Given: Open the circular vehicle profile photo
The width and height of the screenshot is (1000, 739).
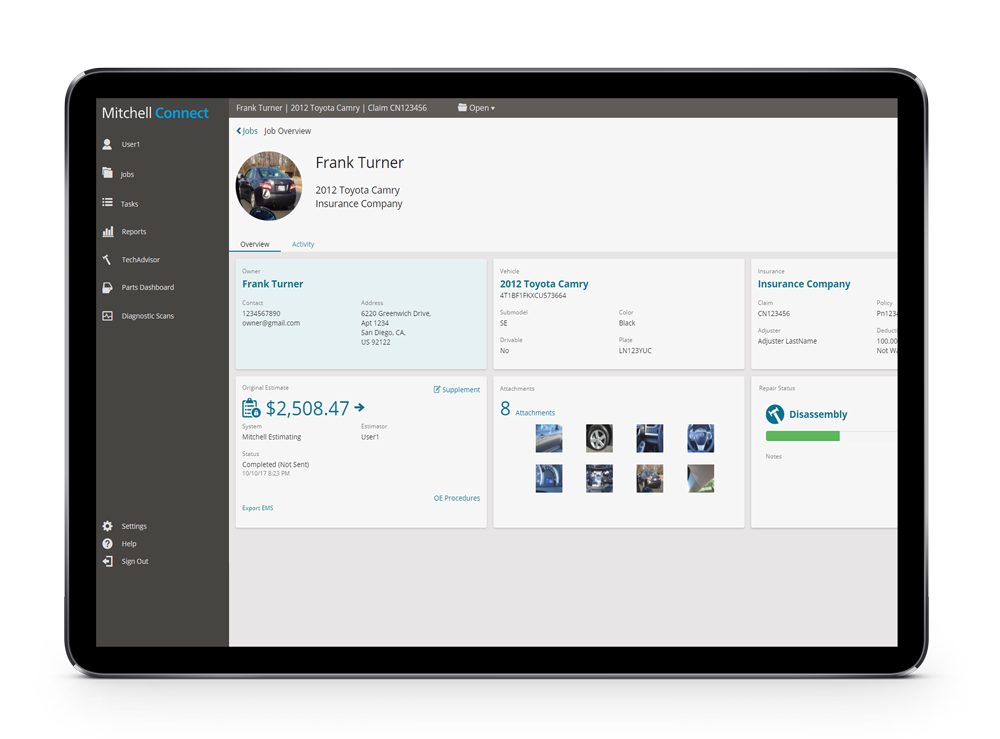Looking at the screenshot, I should point(268,186).
